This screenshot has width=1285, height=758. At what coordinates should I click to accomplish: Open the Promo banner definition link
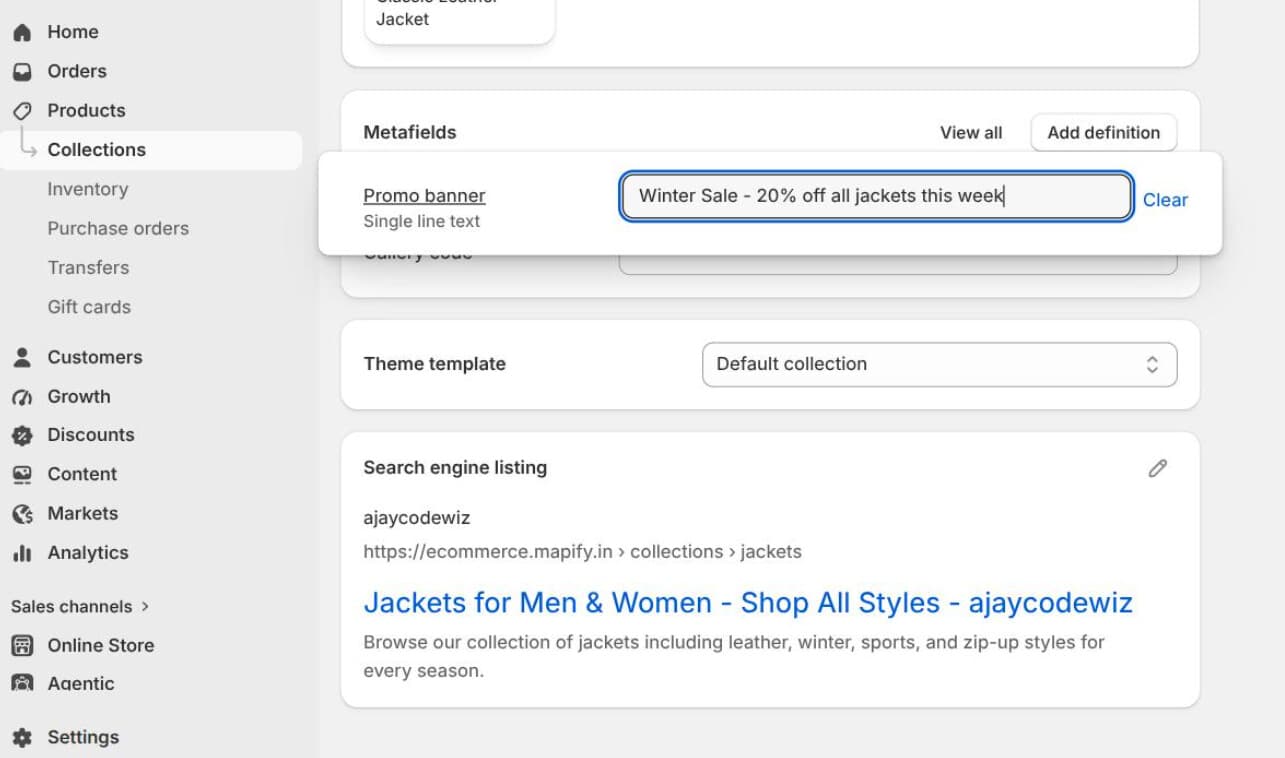[424, 195]
